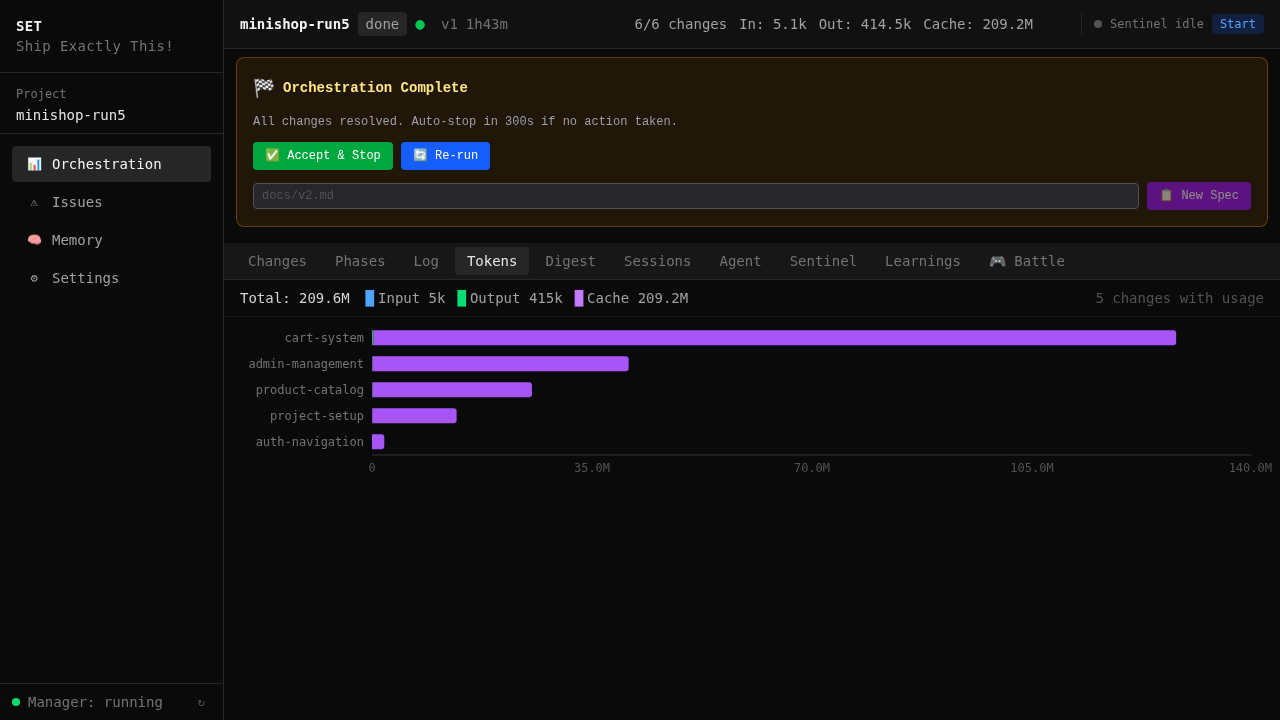Switch to the Digest tab
1280x720 pixels.
(570, 261)
